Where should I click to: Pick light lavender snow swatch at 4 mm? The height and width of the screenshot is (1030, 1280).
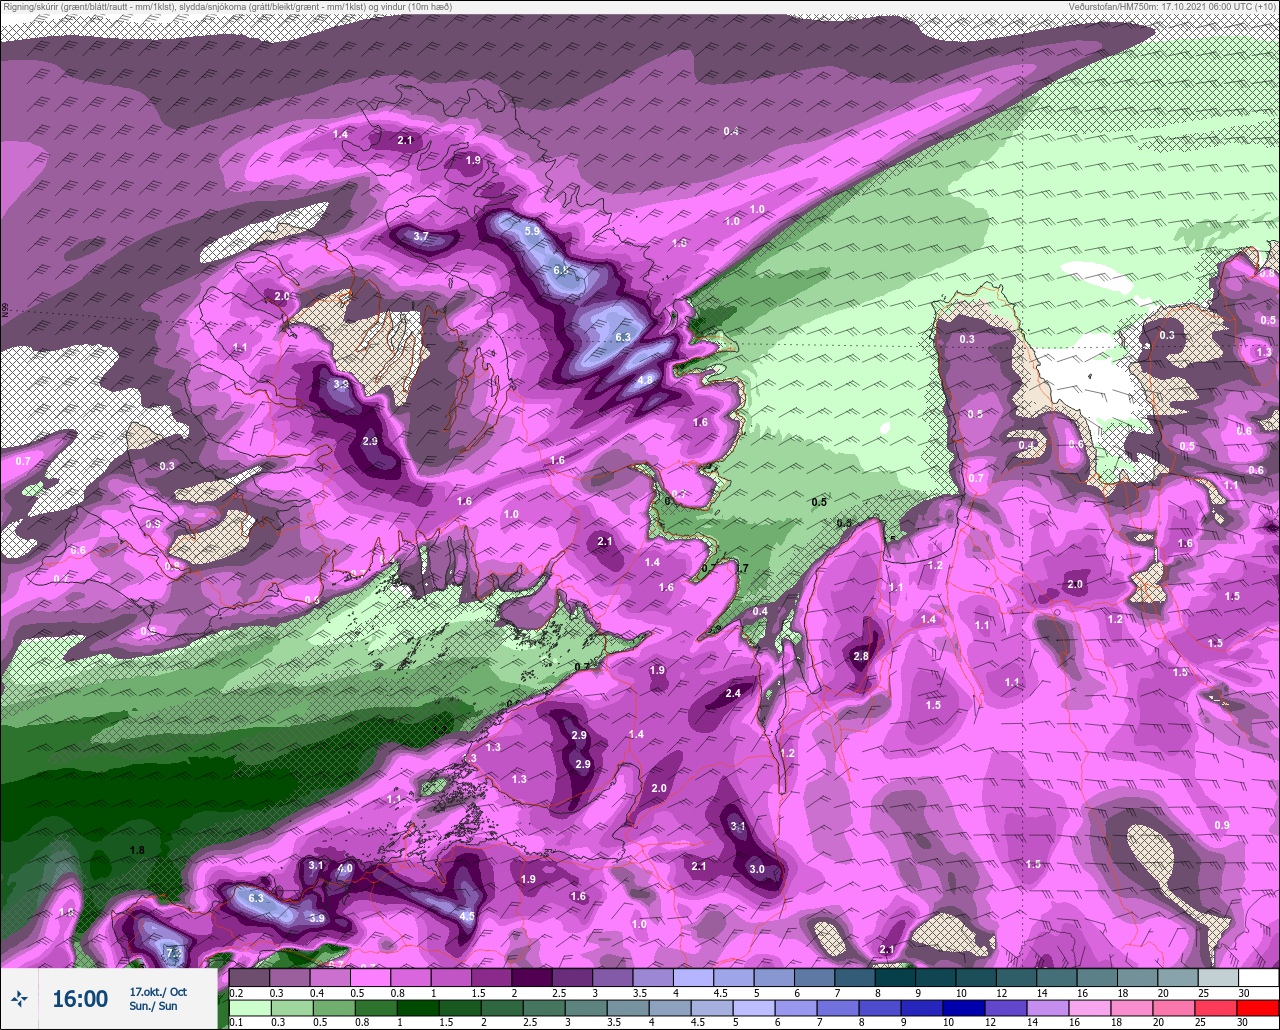point(693,977)
